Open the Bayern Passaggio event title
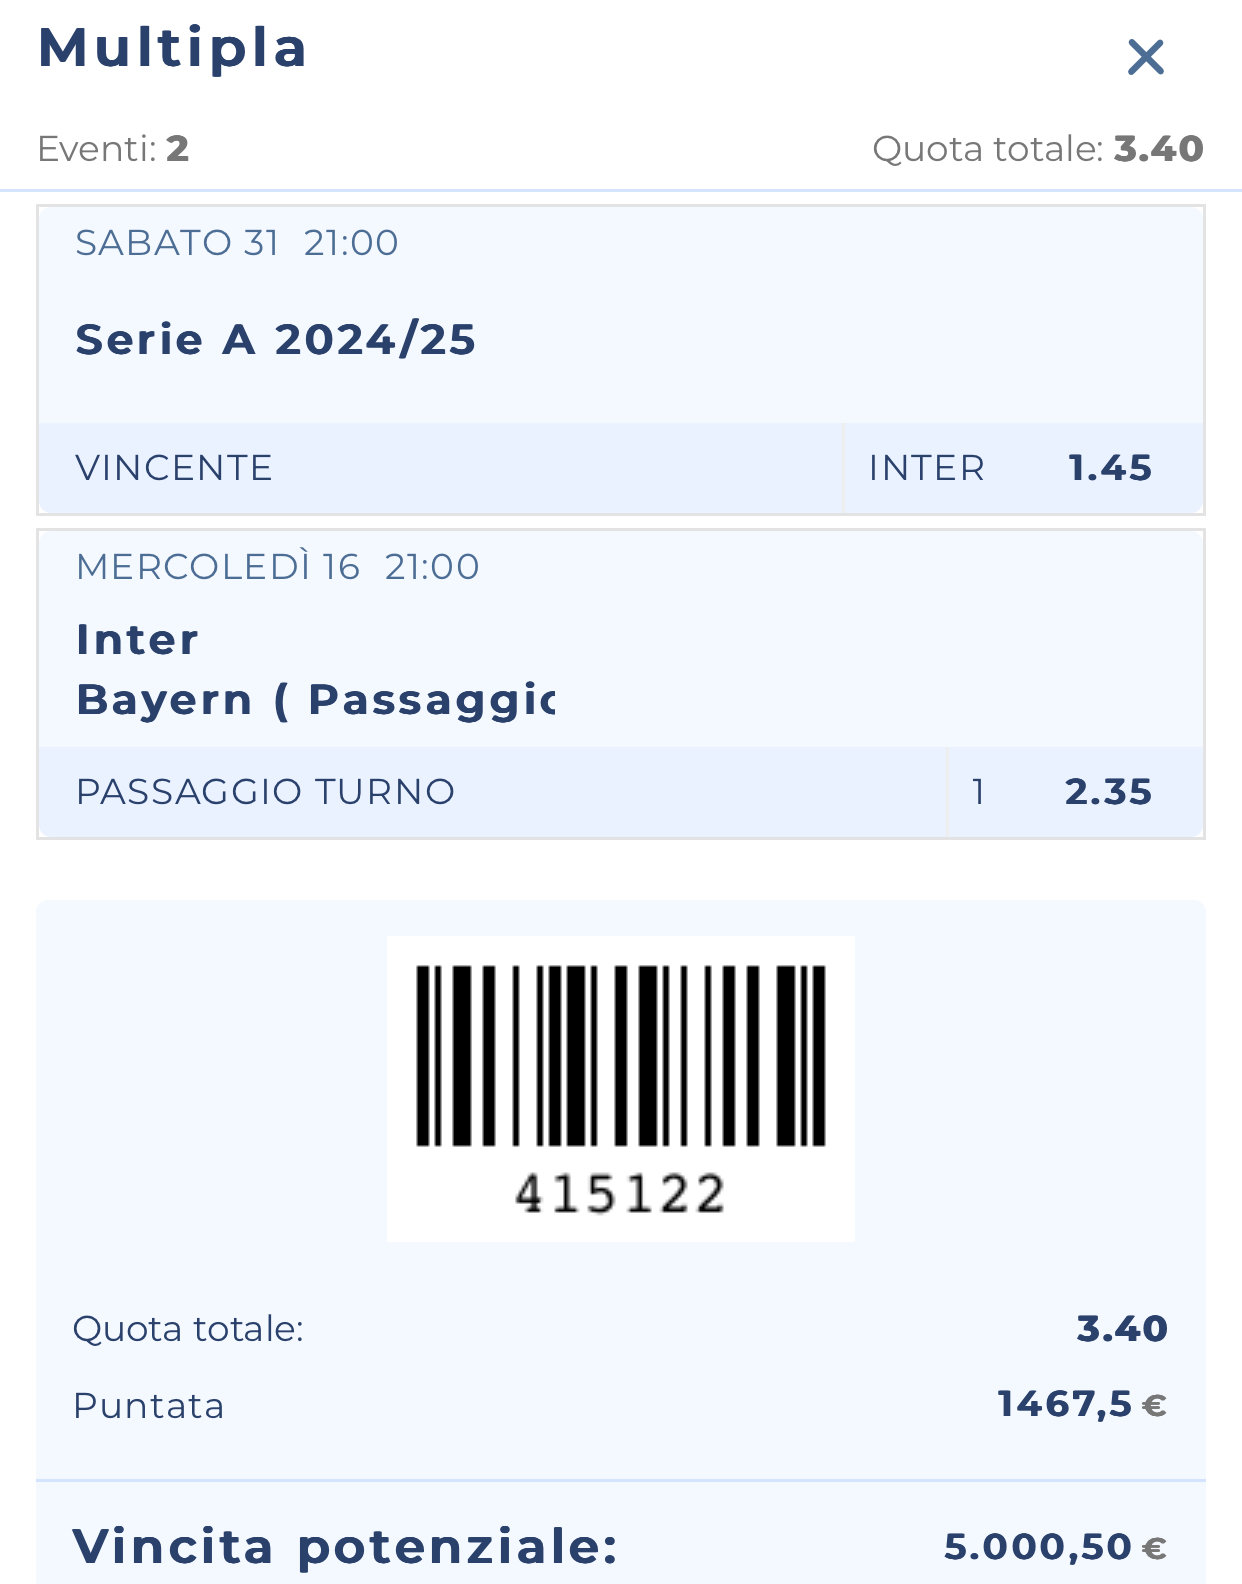The width and height of the screenshot is (1242, 1584). [314, 700]
